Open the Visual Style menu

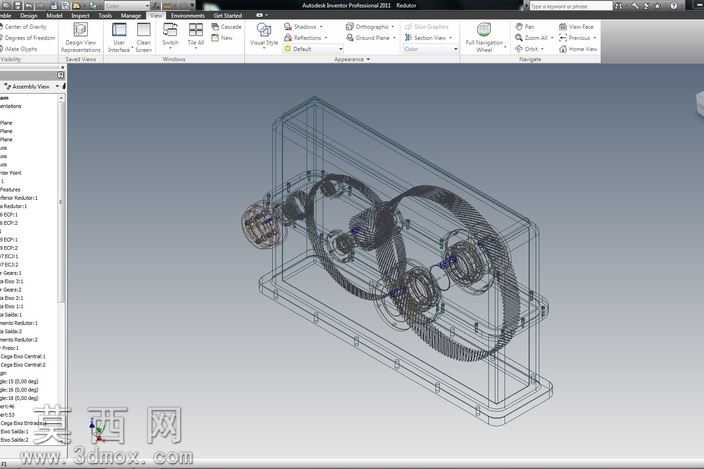pyautogui.click(x=264, y=35)
